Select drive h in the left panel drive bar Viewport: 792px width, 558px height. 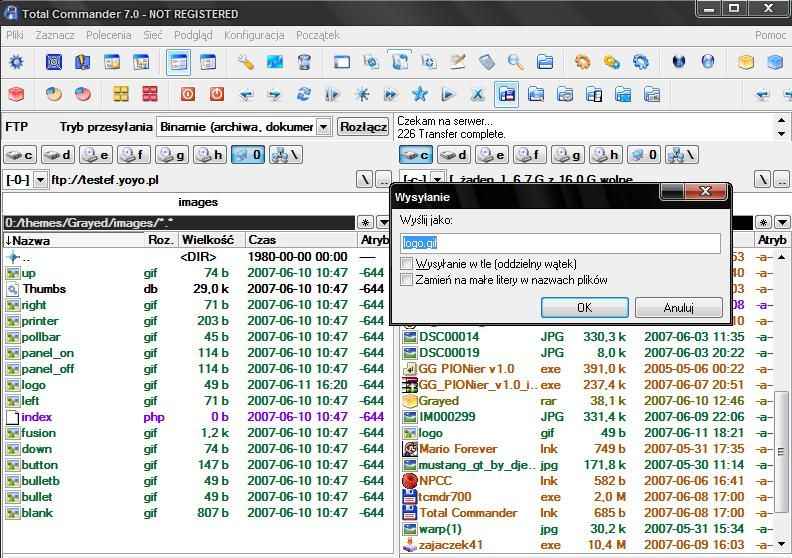(210, 155)
